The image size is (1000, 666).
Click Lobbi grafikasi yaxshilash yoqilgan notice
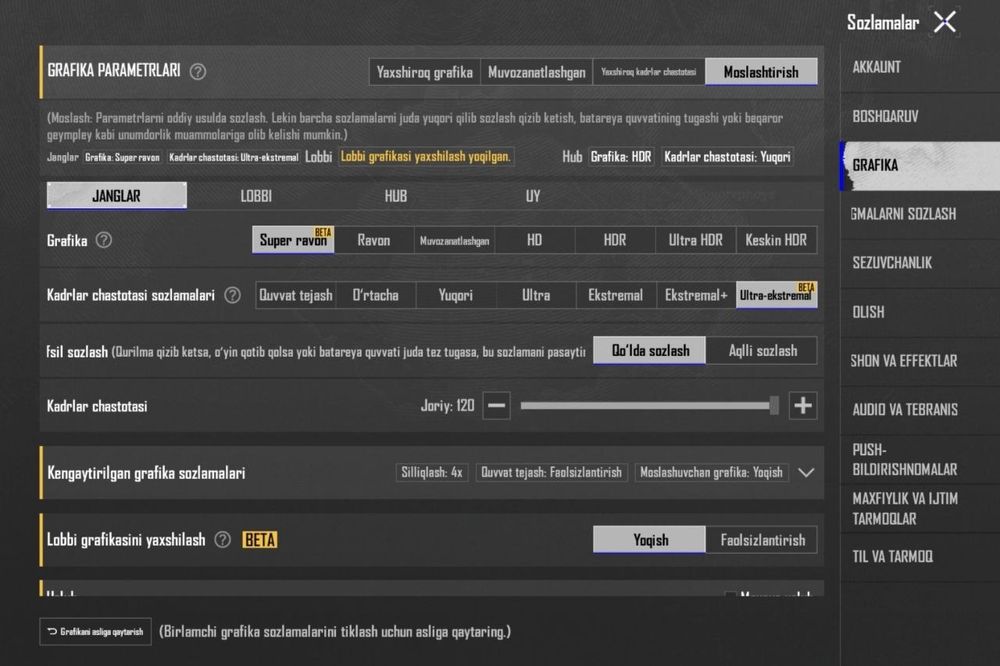pos(425,156)
